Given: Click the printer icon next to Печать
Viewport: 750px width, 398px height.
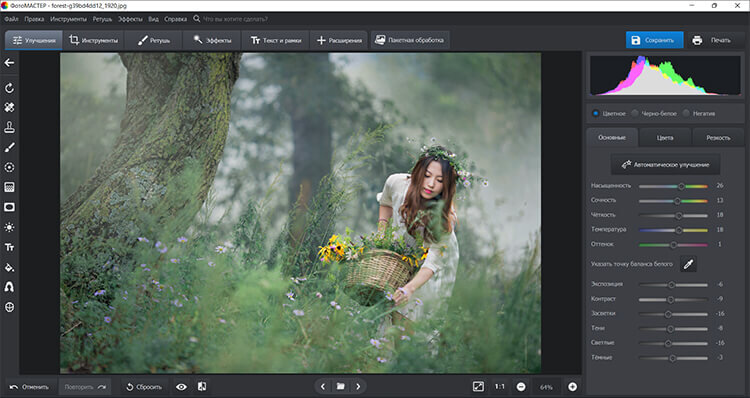Looking at the screenshot, I should click(x=697, y=40).
